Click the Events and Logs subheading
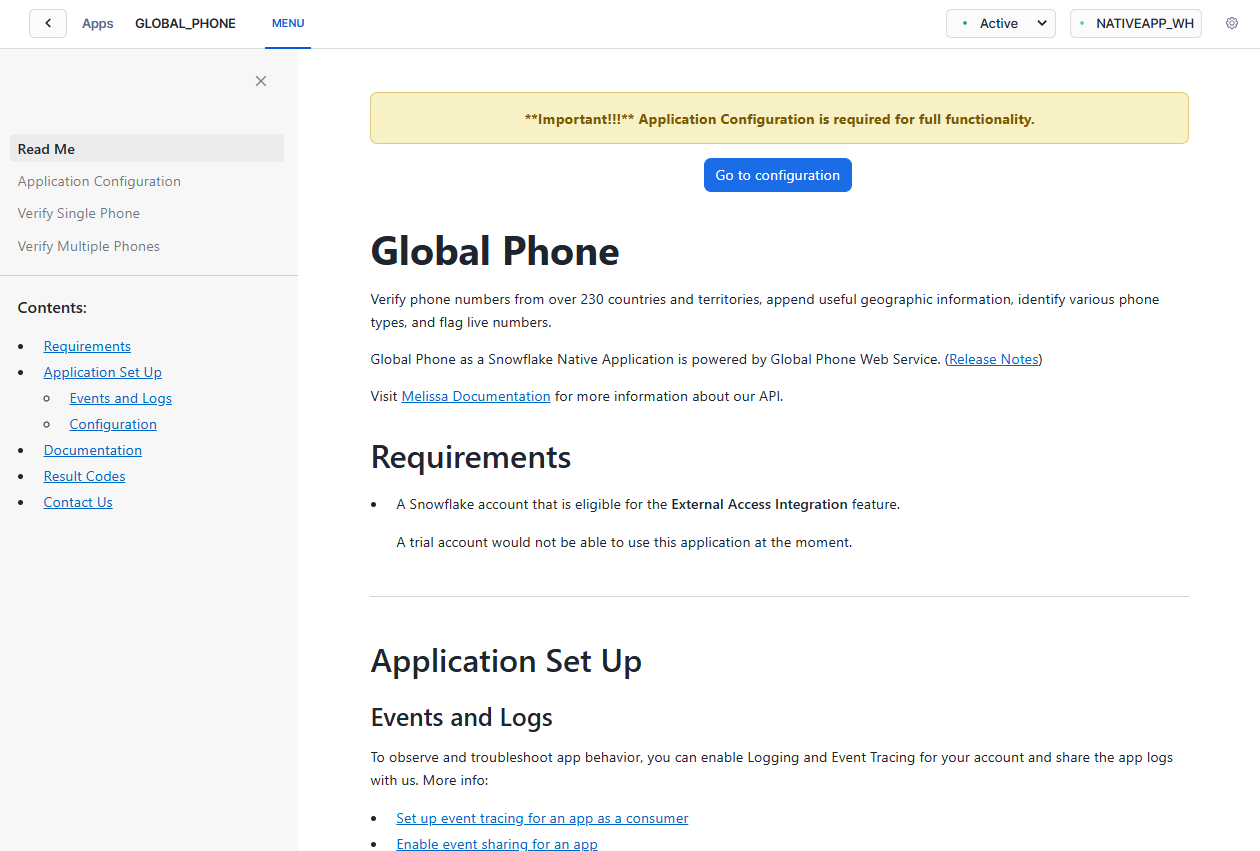 tap(462, 717)
